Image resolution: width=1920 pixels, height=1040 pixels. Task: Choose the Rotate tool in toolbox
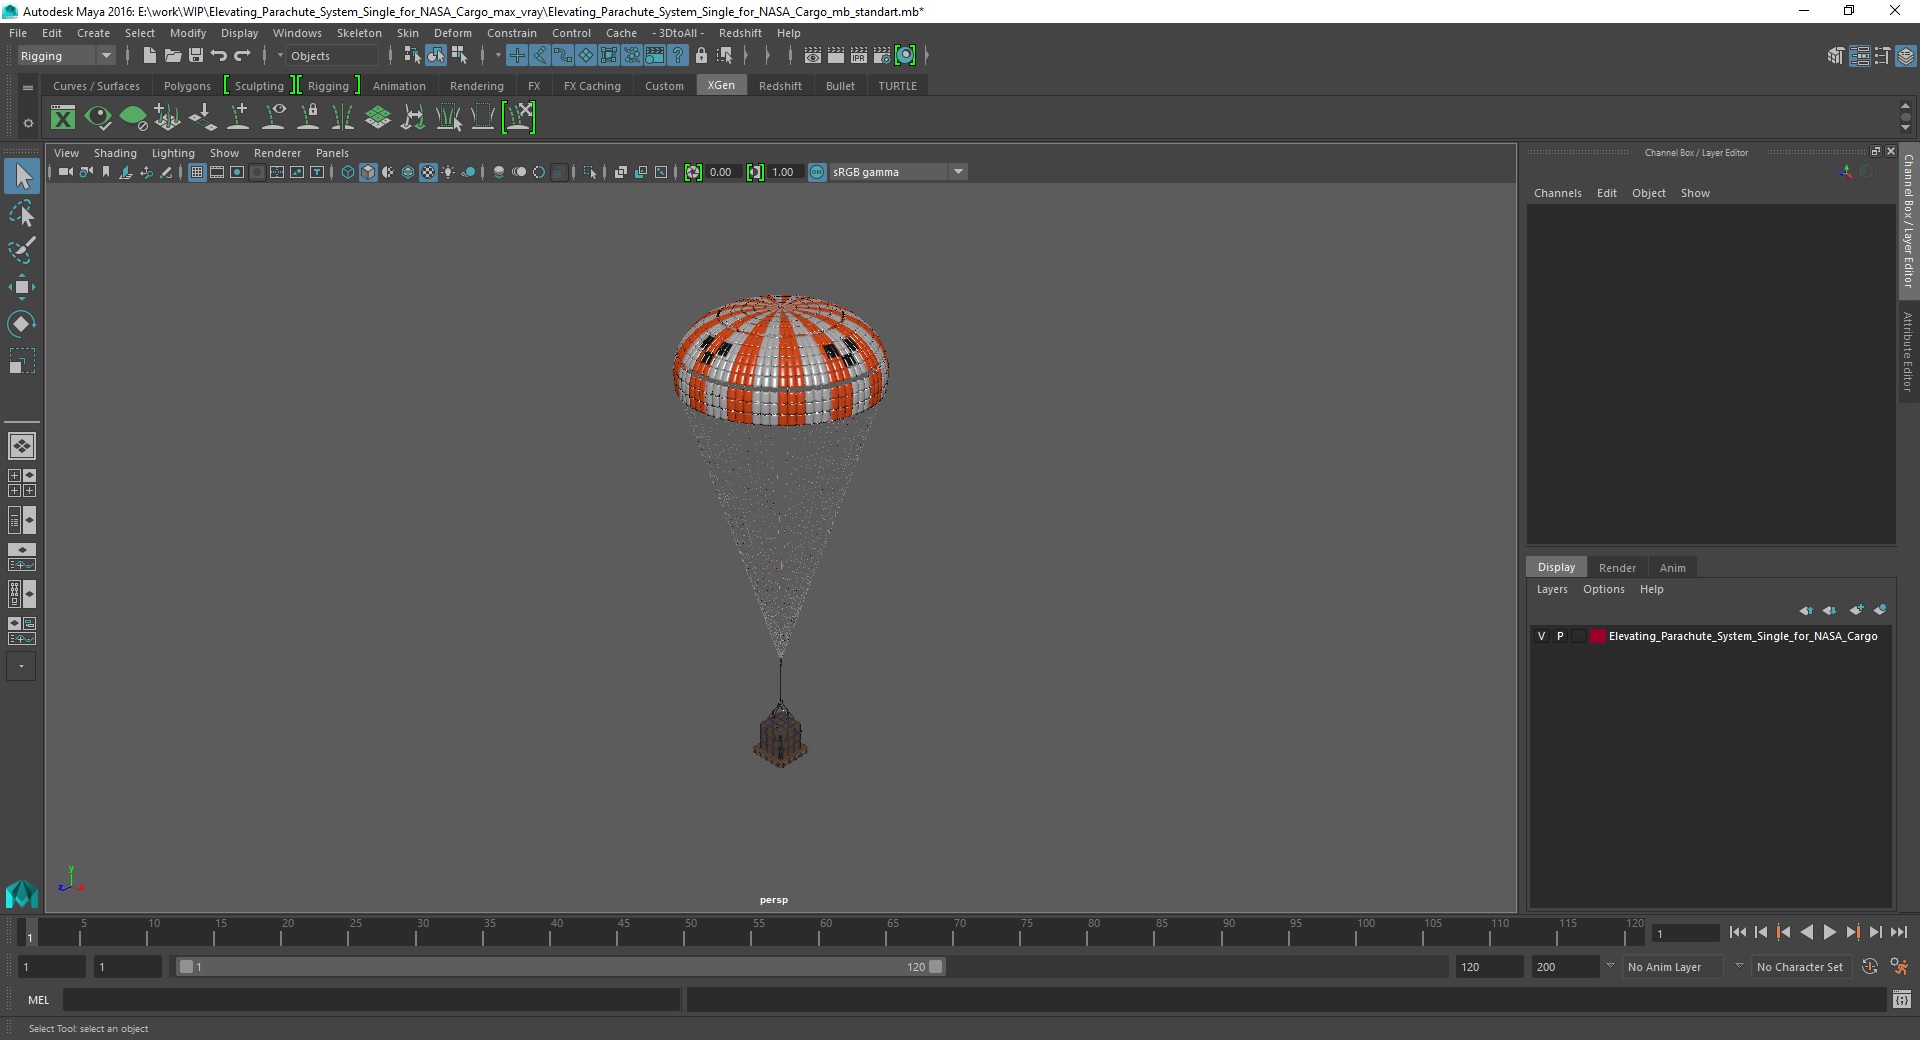click(21, 323)
